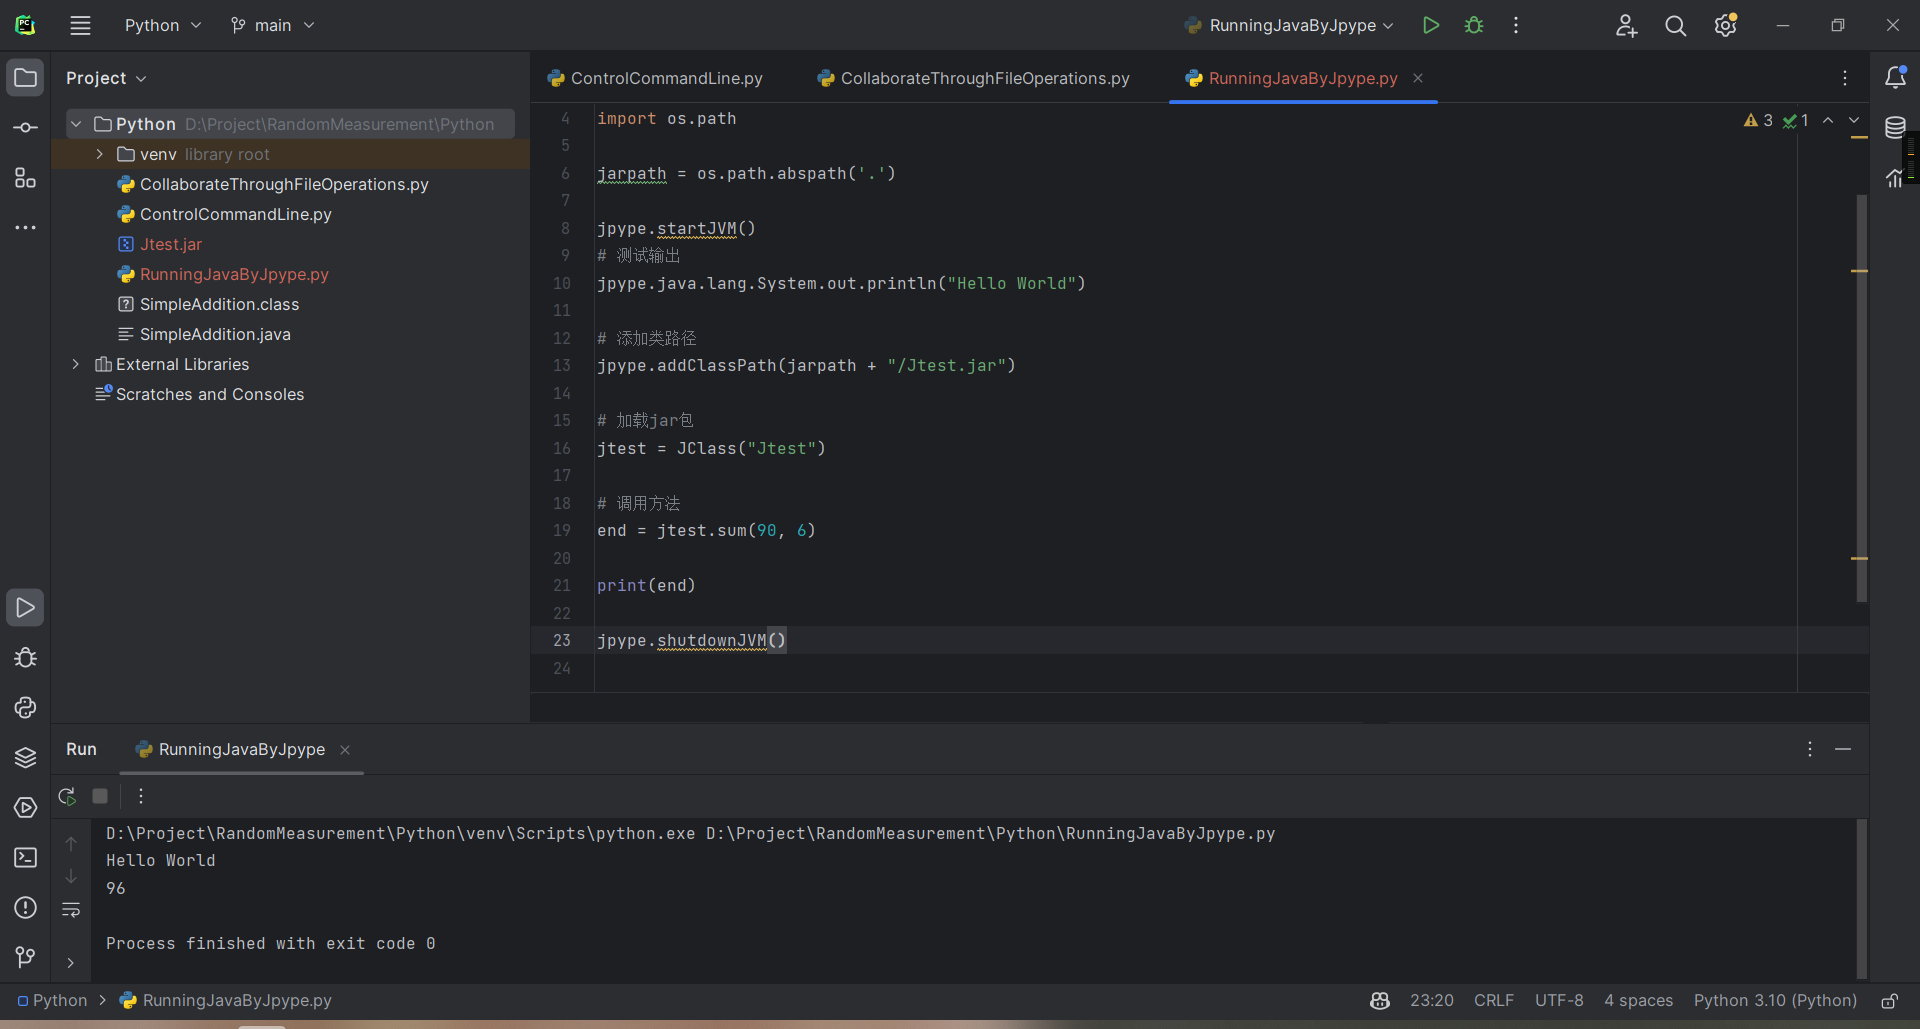Go to next highlighted error arrow

pos(1854,121)
